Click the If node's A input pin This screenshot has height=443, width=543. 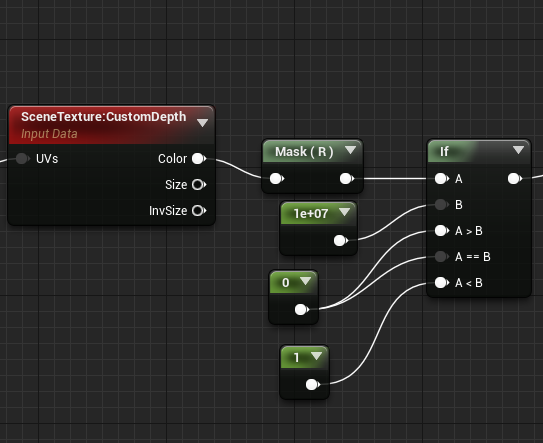(441, 179)
